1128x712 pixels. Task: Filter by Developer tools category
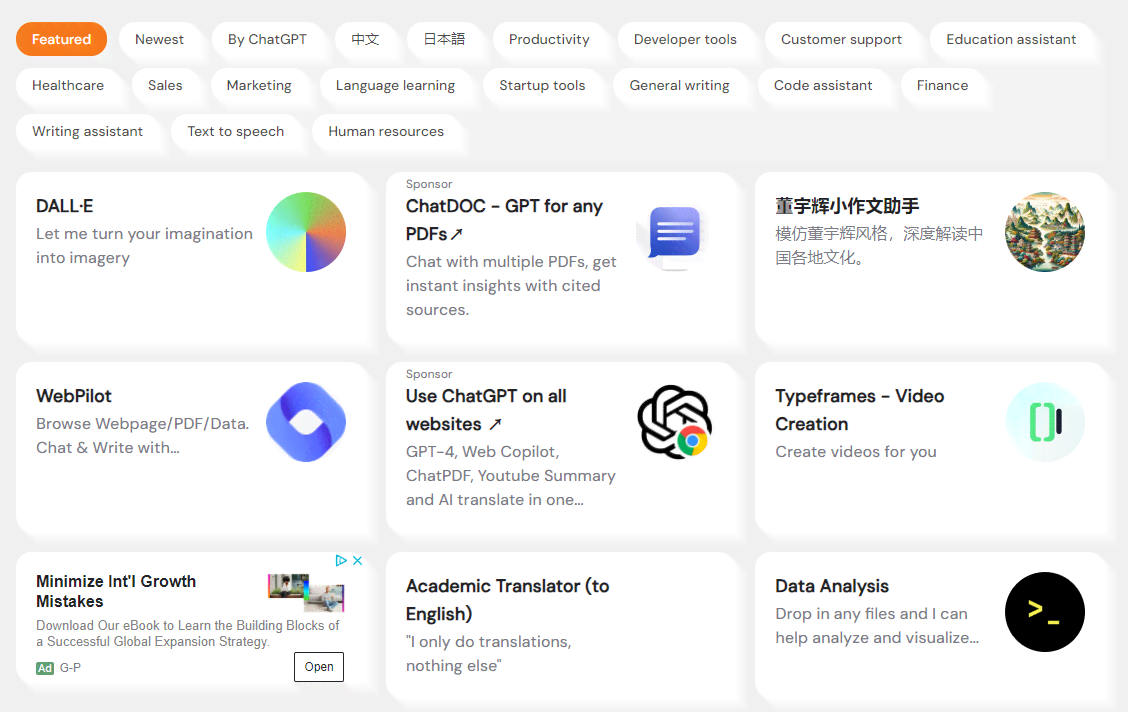pyautogui.click(x=685, y=39)
